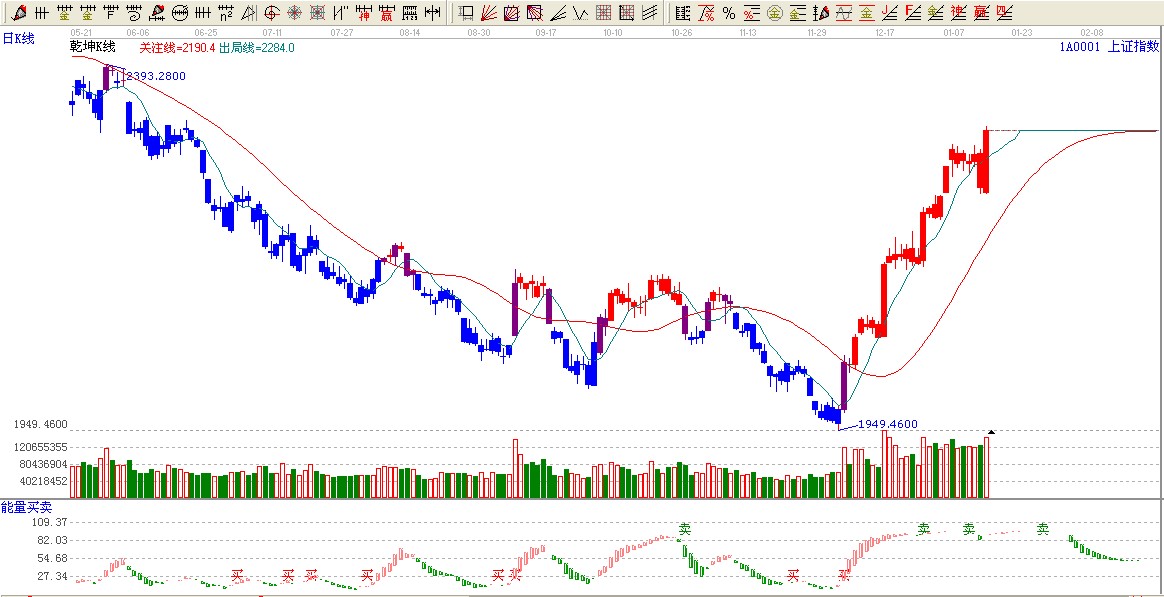This screenshot has height=597, width=1164.
Task: Click the 能量买卖 indicator panel label
Action: click(x=26, y=507)
